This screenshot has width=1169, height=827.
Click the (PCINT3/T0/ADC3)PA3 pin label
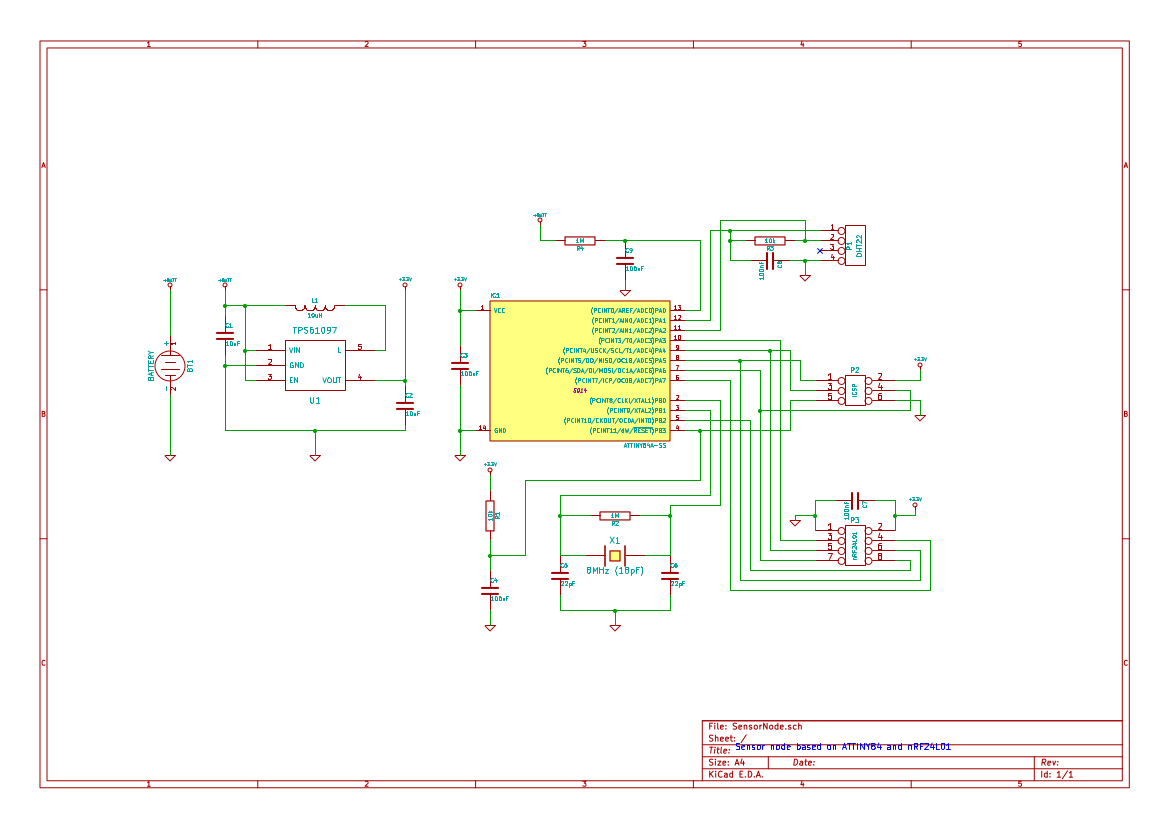(x=632, y=341)
